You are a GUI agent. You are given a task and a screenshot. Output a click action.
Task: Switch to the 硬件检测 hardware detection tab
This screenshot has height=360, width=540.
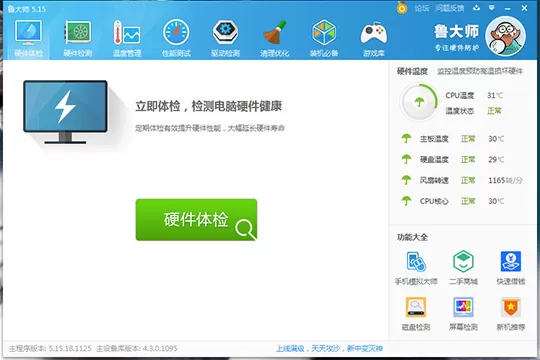78,38
